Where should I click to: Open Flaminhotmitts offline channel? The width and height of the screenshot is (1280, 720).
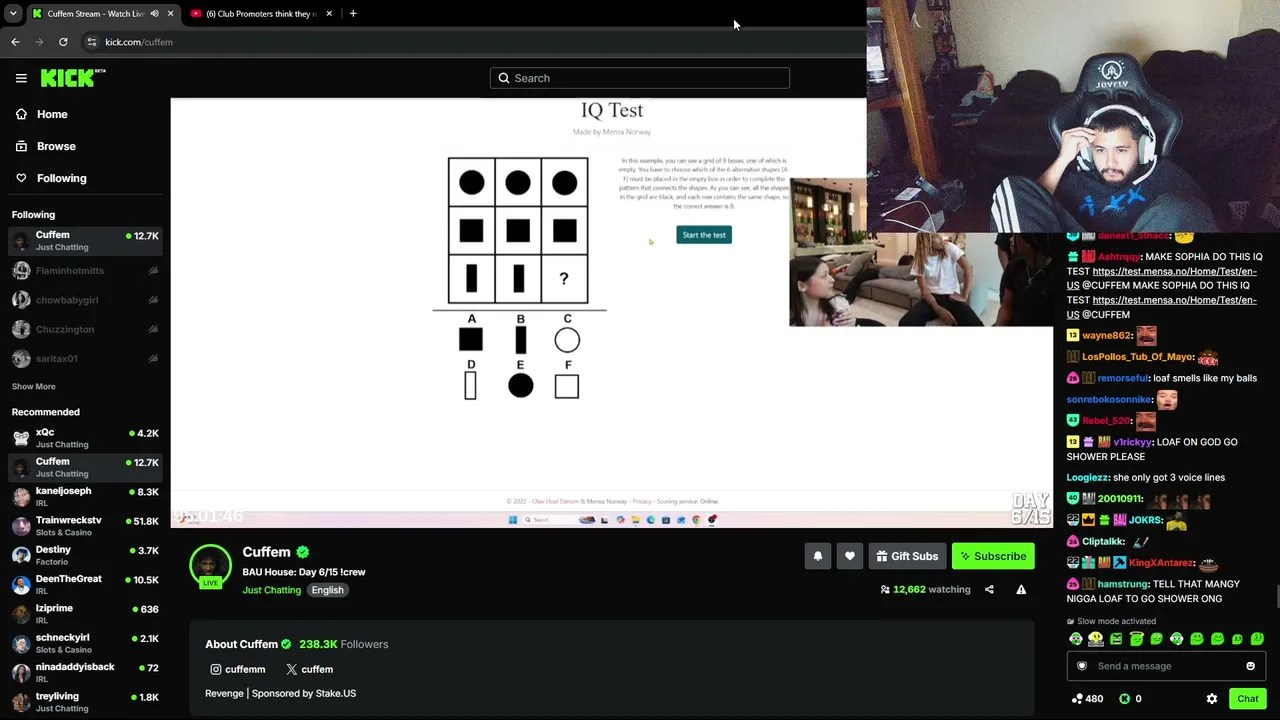[x=85, y=271]
